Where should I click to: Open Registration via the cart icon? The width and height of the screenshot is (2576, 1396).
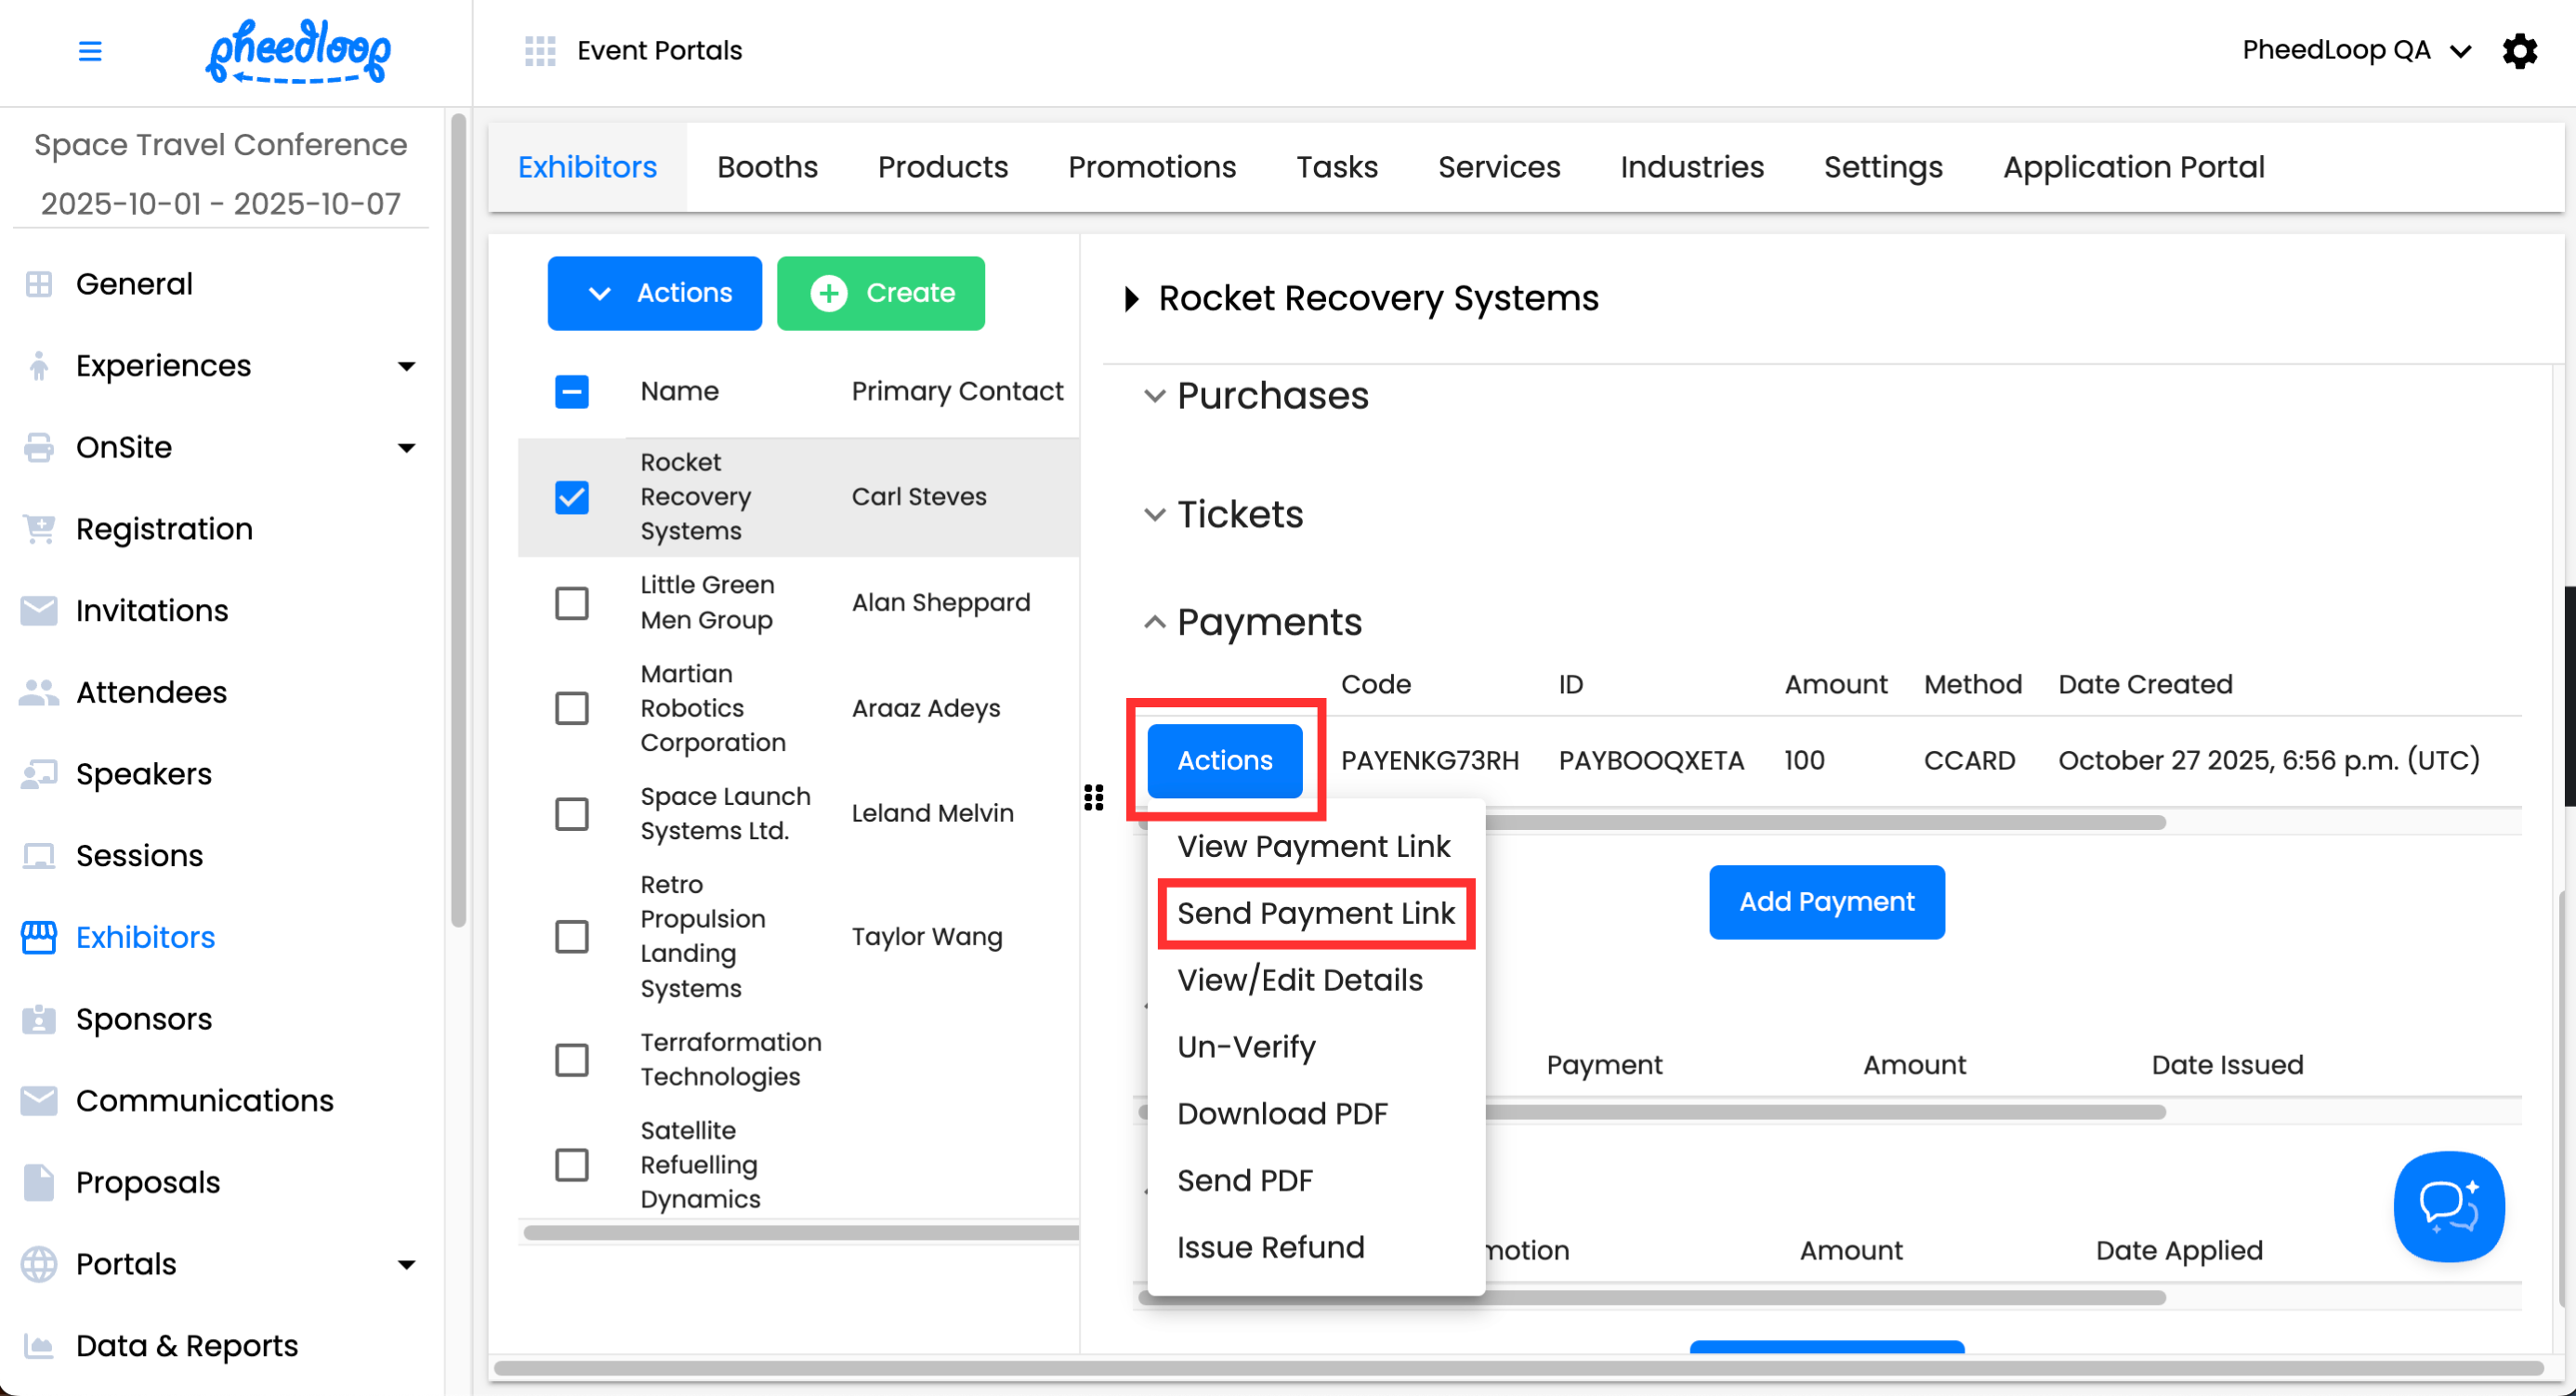39,529
